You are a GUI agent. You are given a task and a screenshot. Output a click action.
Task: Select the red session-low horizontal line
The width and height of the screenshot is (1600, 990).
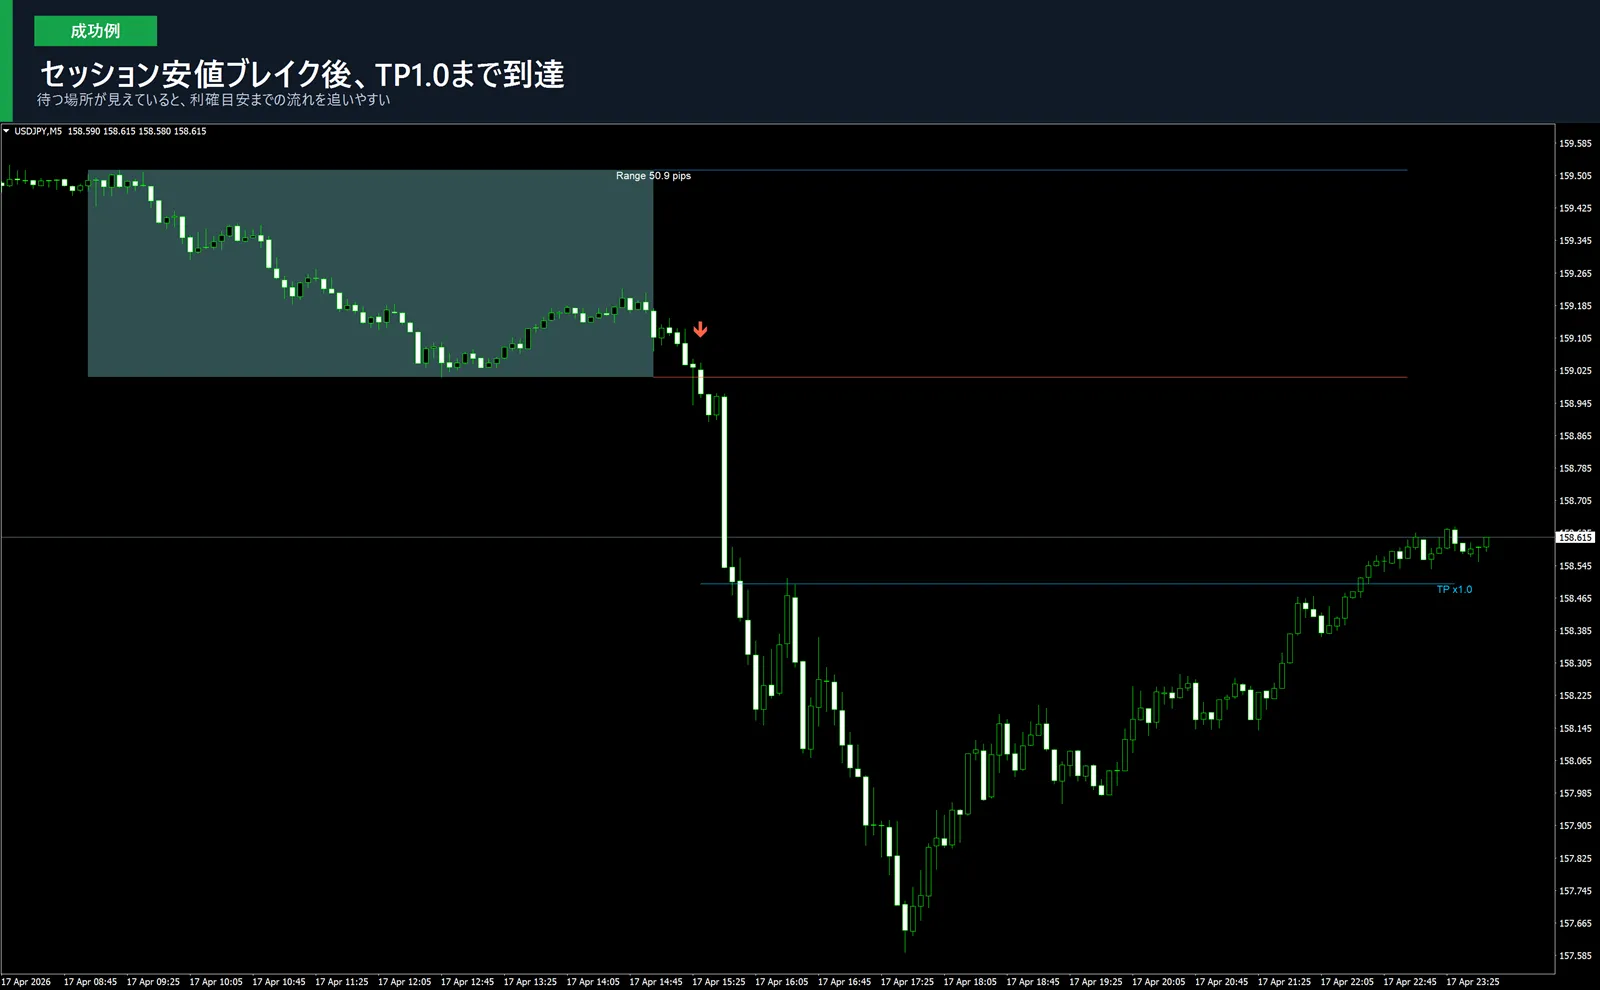point(1030,377)
